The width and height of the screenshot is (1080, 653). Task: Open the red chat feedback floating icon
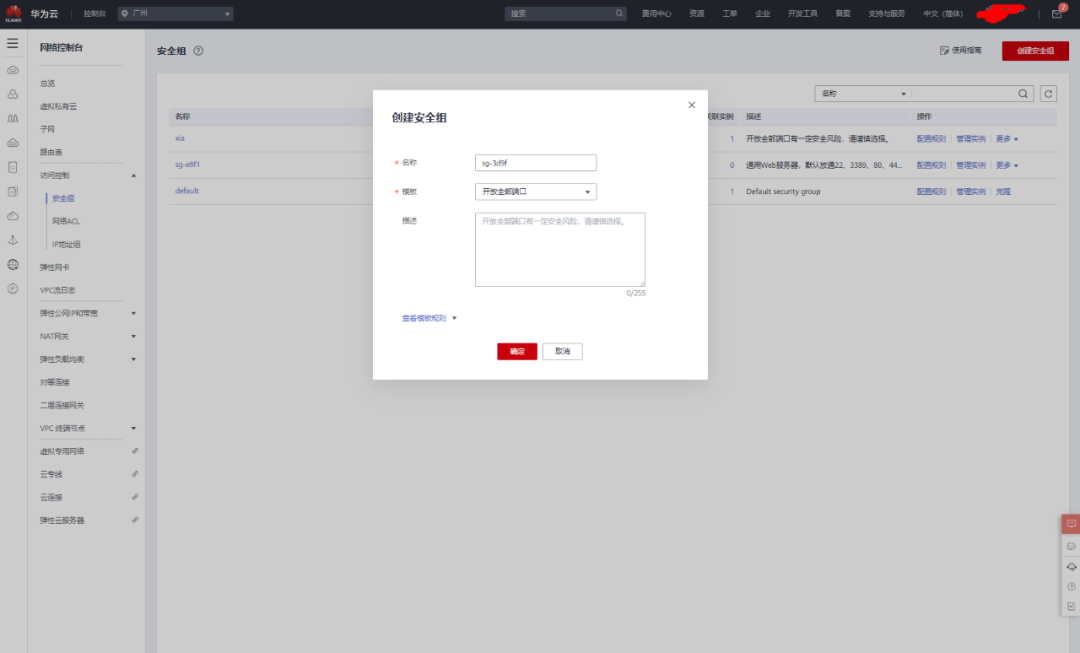(1071, 524)
